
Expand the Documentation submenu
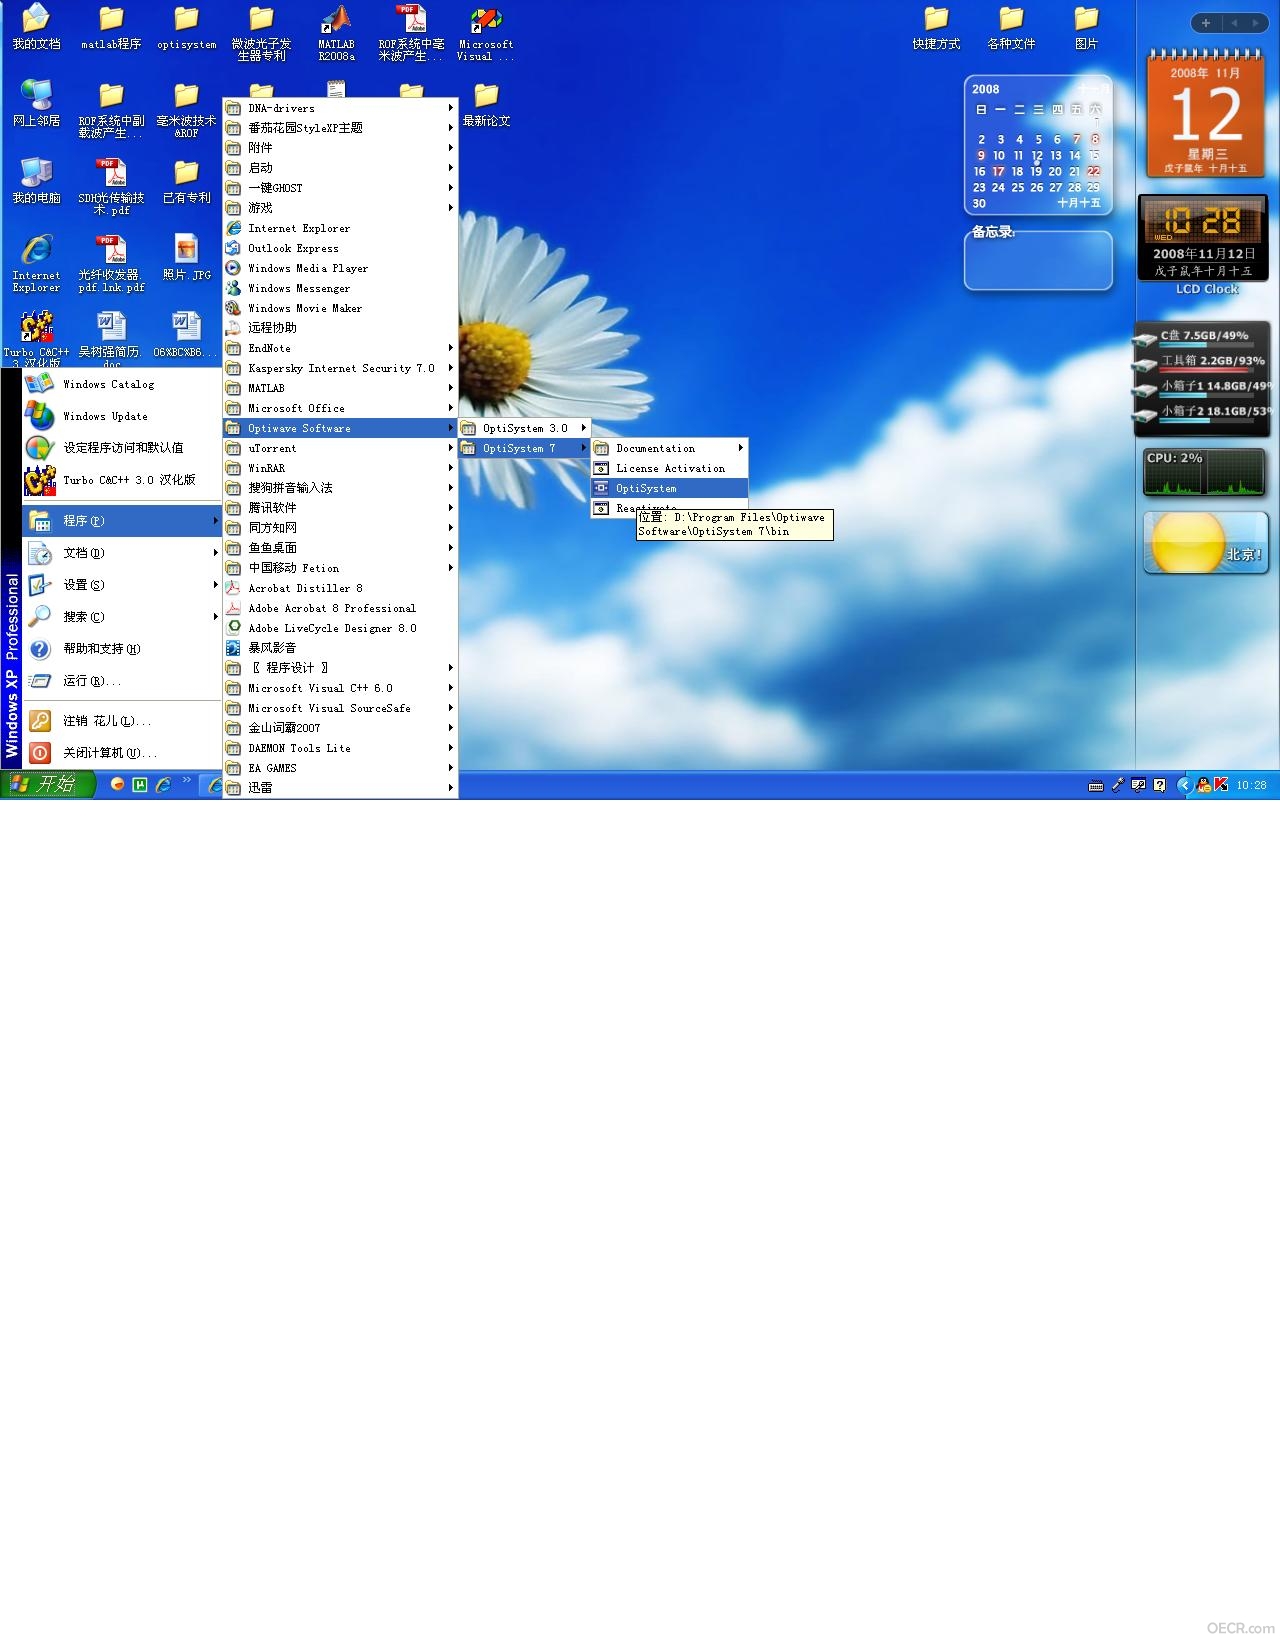669,448
